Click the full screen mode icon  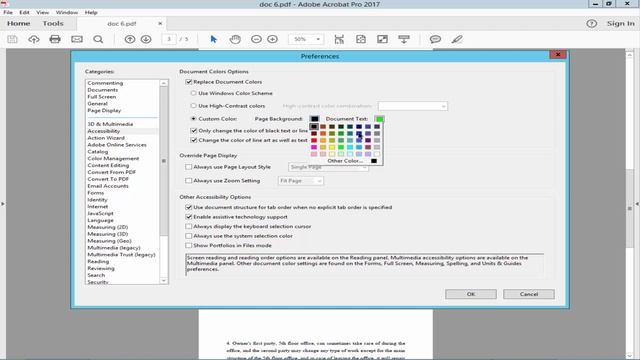pos(382,39)
